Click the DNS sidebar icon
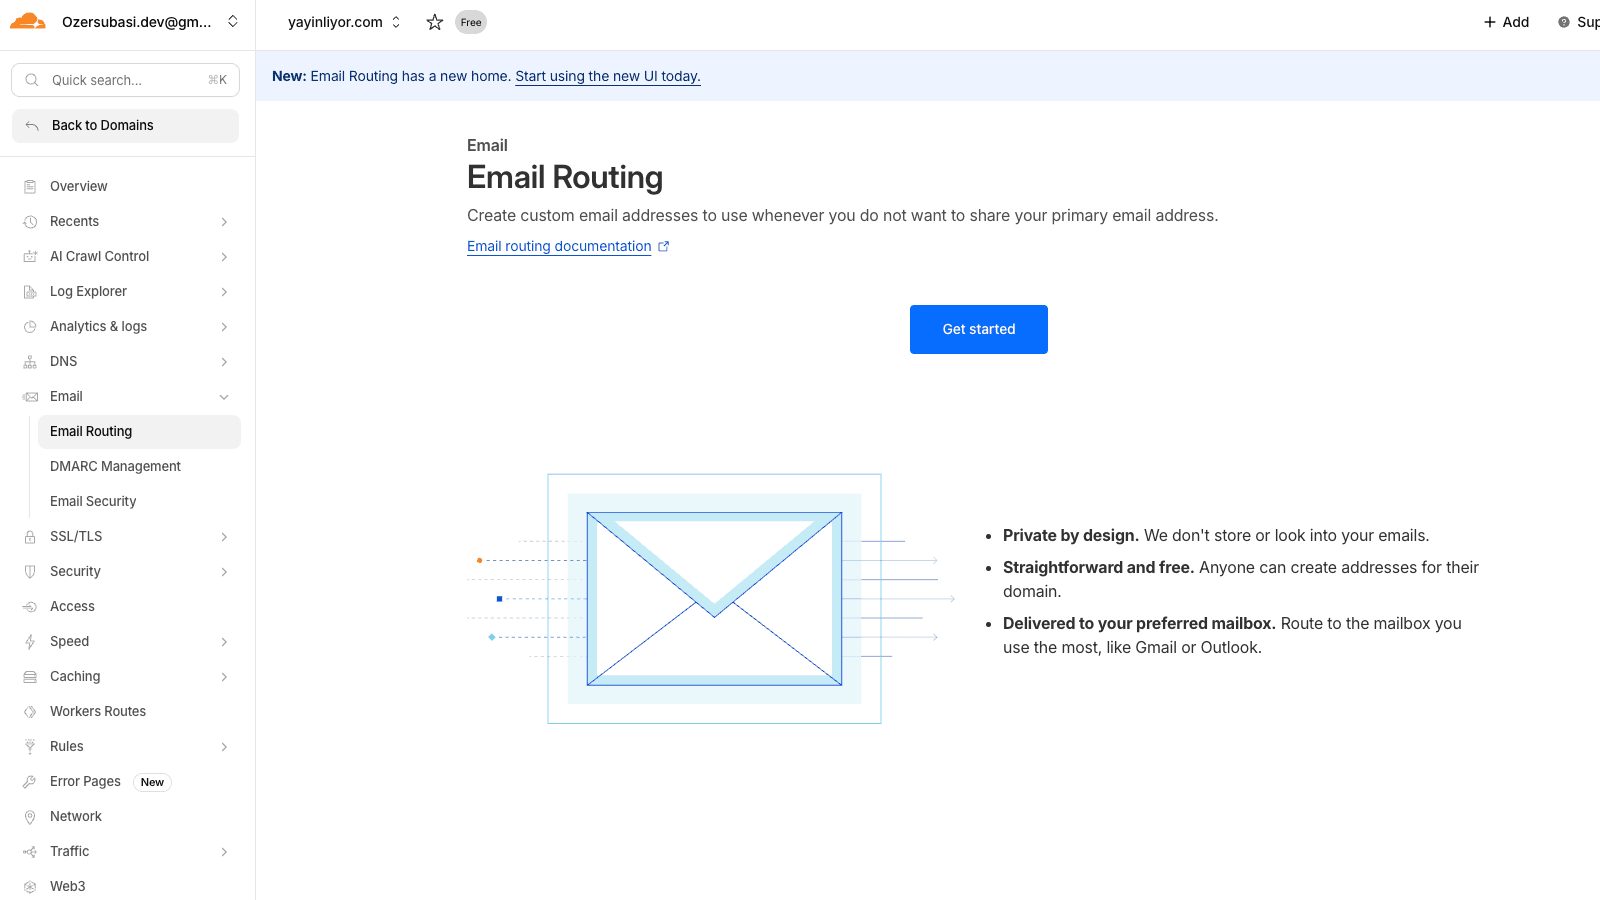This screenshot has height=900, width=1600. tap(30, 362)
